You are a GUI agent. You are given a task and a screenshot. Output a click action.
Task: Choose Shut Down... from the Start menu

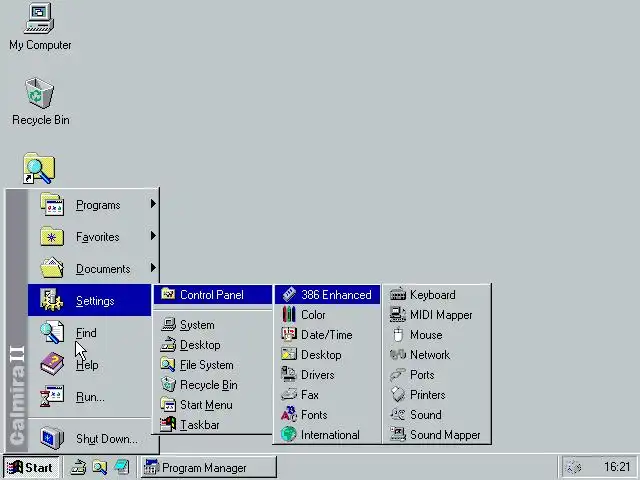pos(89,438)
